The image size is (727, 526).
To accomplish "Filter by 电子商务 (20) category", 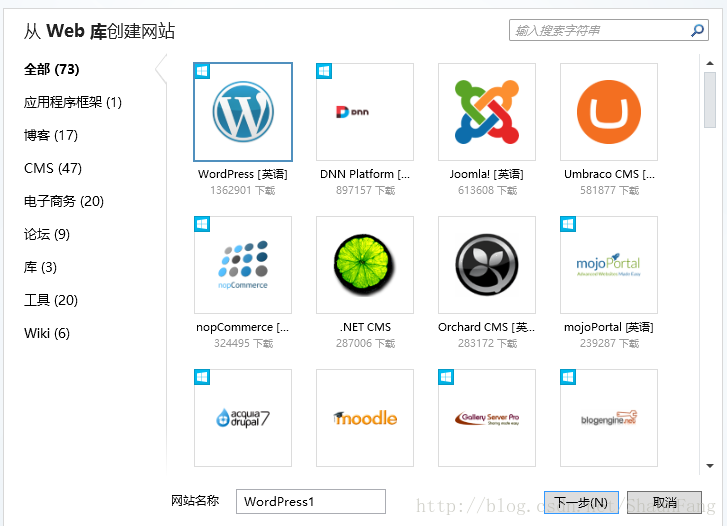I will pyautogui.click(x=64, y=201).
